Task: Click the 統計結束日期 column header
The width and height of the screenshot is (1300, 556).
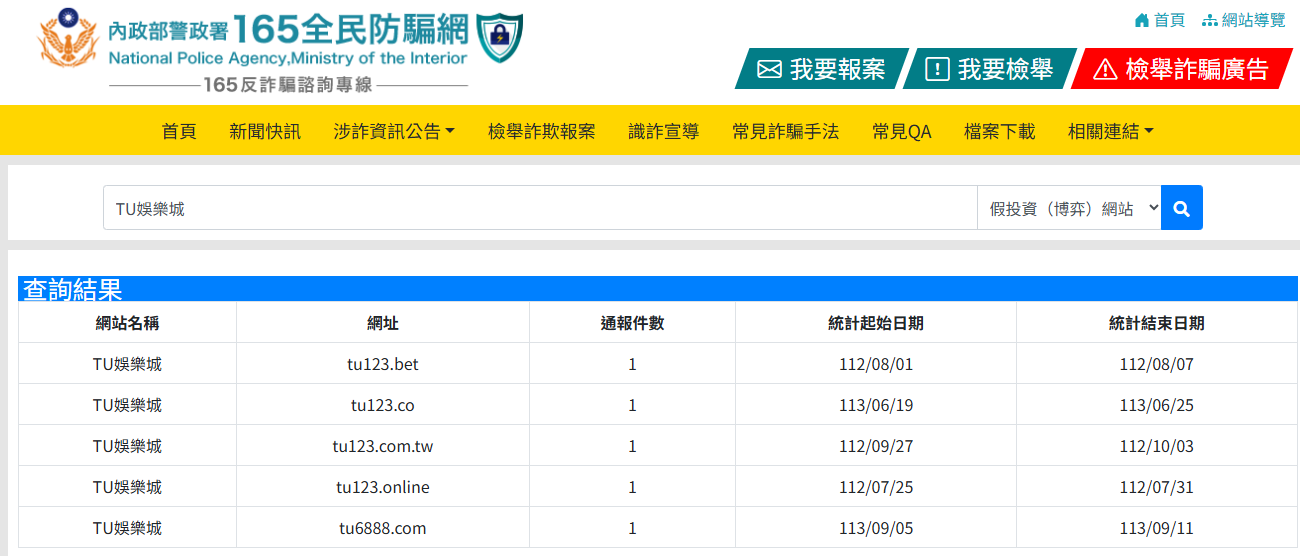Action: [1157, 323]
